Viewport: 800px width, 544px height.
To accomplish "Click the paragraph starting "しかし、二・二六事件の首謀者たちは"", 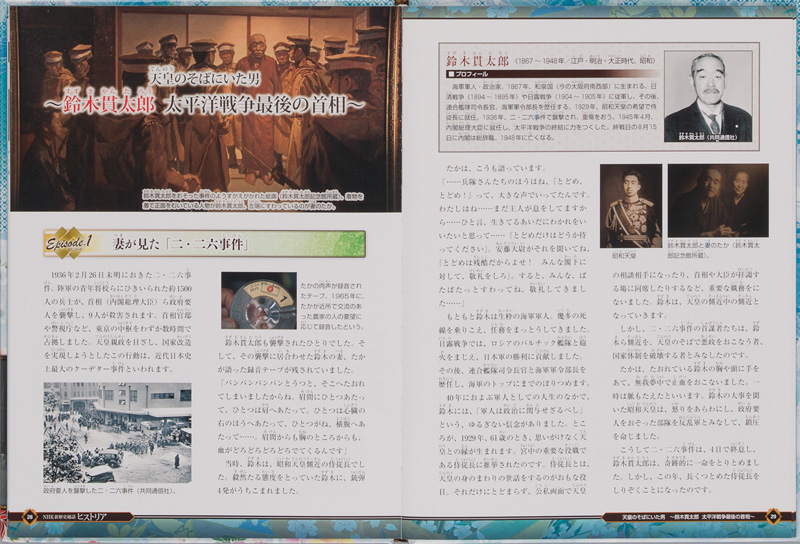I will tap(687, 341).
